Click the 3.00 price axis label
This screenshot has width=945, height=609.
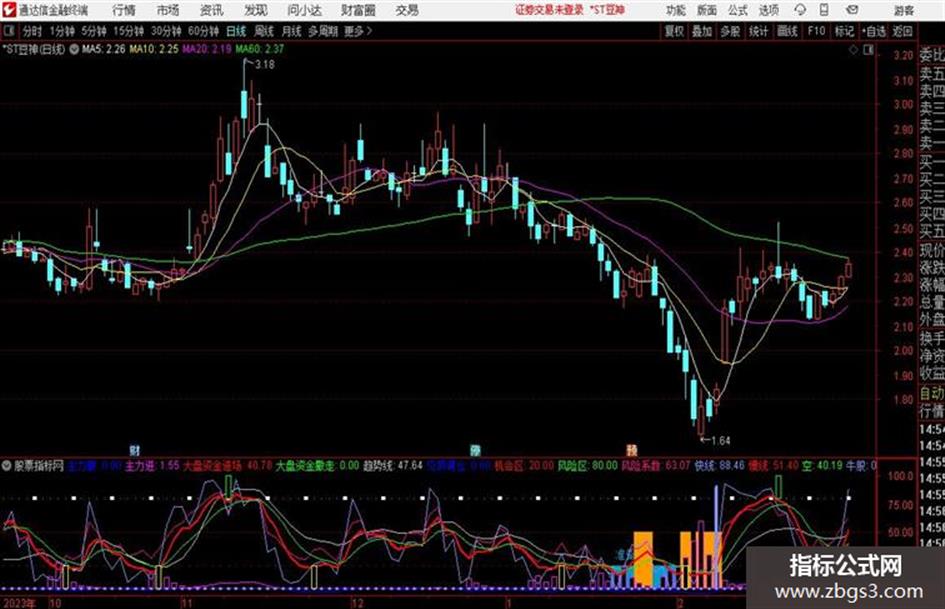903,104
